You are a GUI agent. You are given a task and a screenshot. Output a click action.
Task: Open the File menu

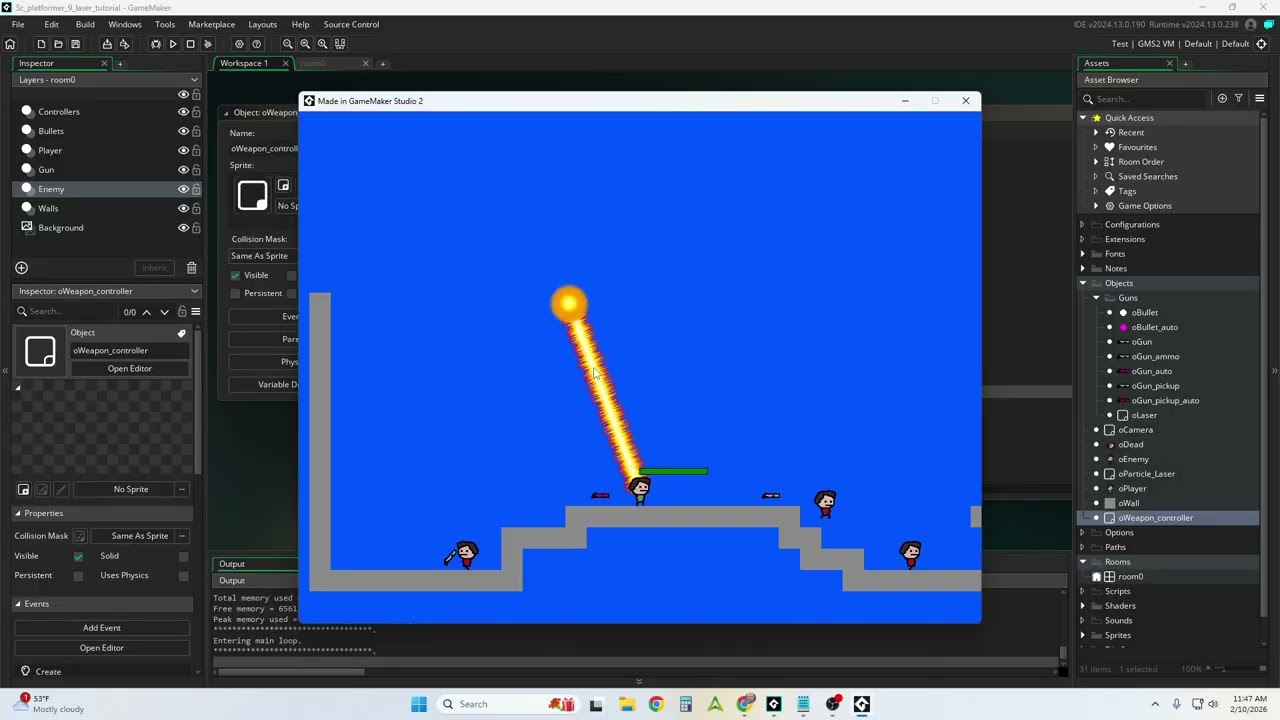click(18, 24)
